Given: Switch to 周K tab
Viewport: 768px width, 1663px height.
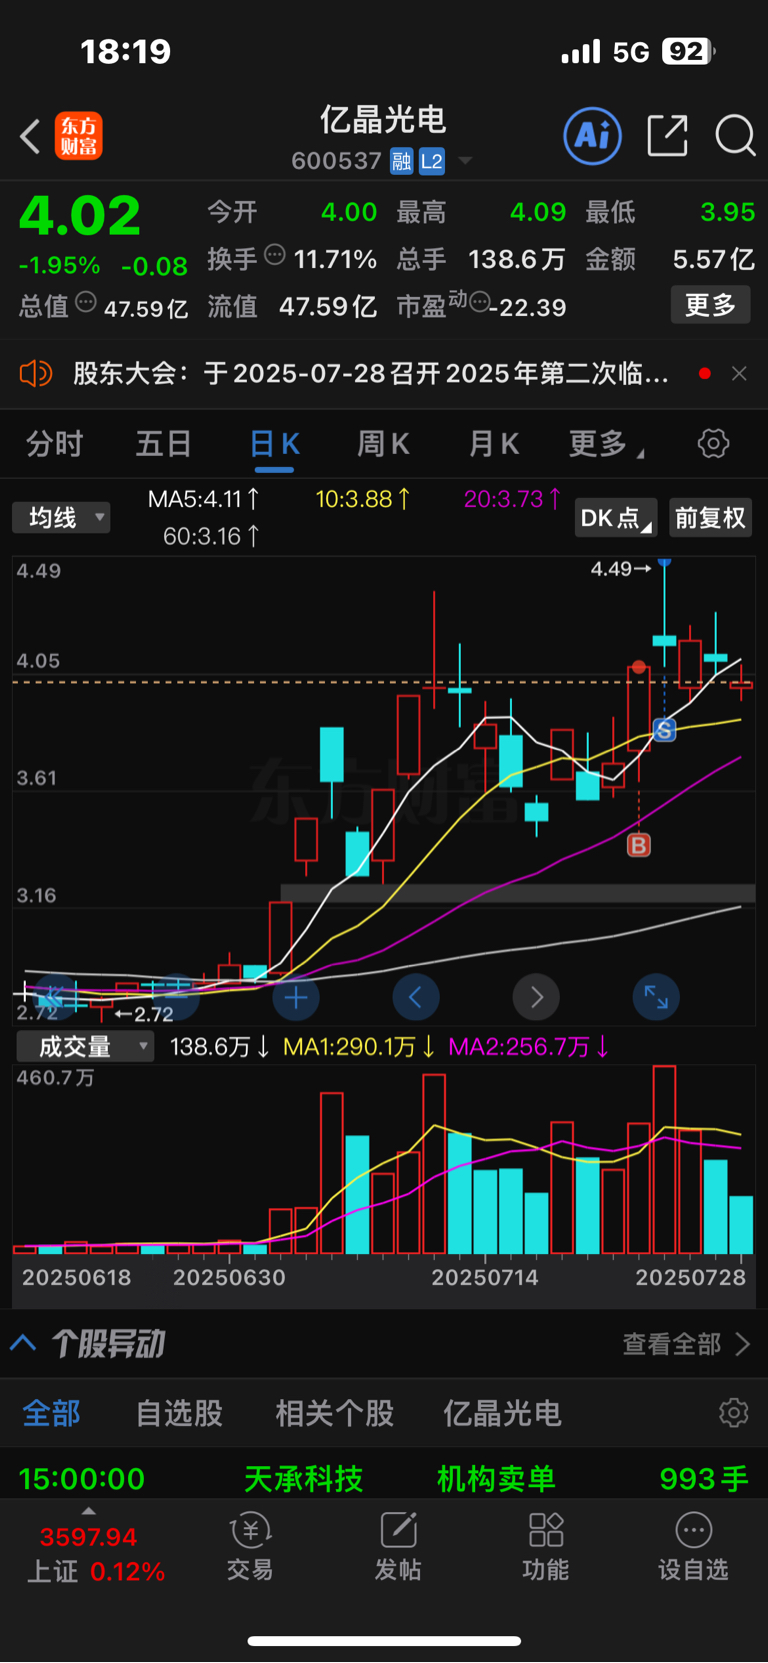Looking at the screenshot, I should (384, 444).
